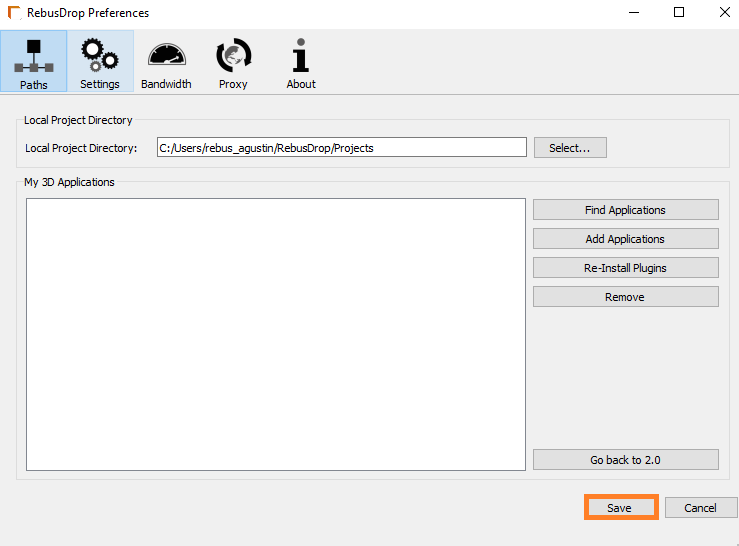This screenshot has width=739, height=546.
Task: Click Re-Install Plugins
Action: click(625, 268)
